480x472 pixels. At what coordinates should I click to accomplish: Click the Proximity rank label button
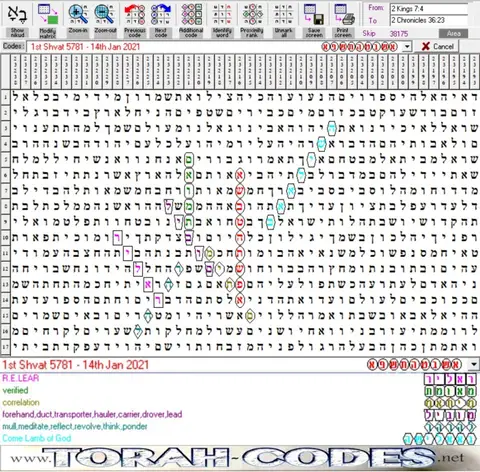(x=252, y=33)
